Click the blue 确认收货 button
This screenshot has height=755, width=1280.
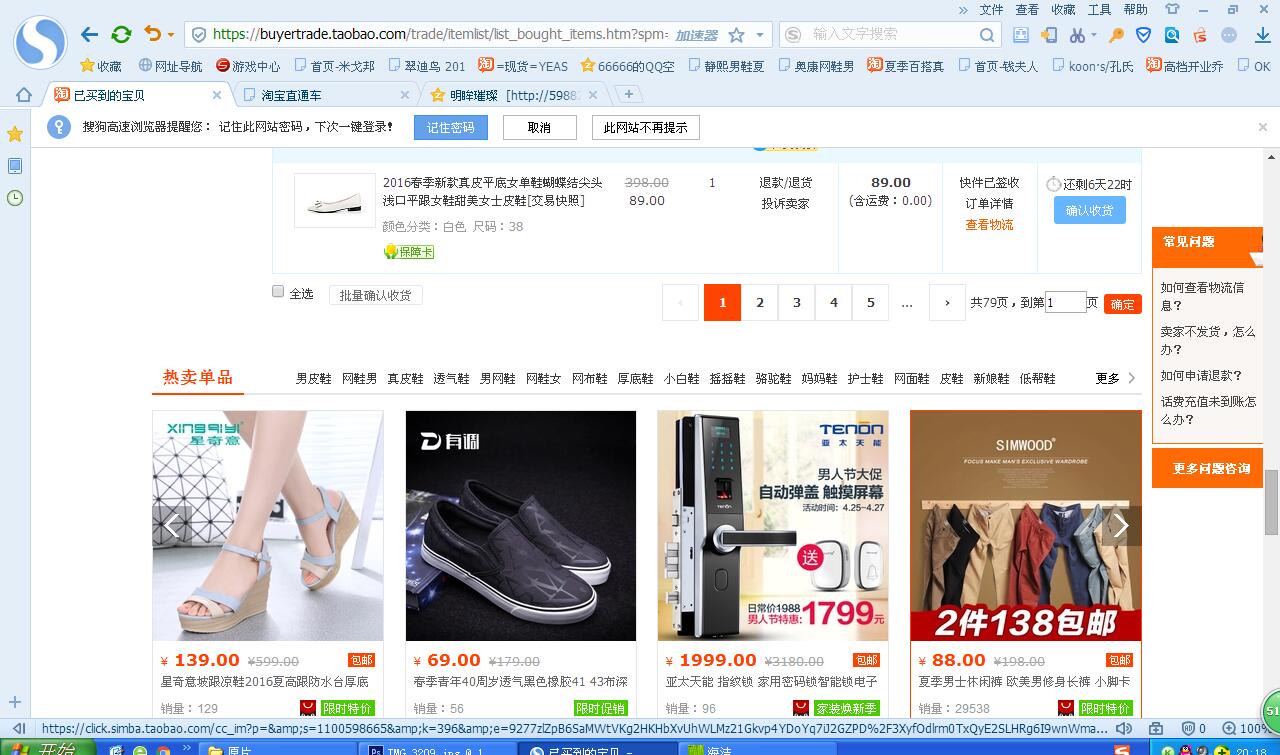(1088, 210)
